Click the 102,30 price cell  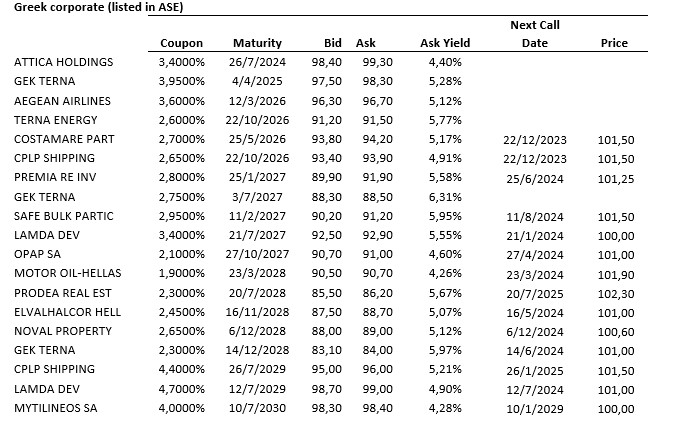tap(614, 293)
